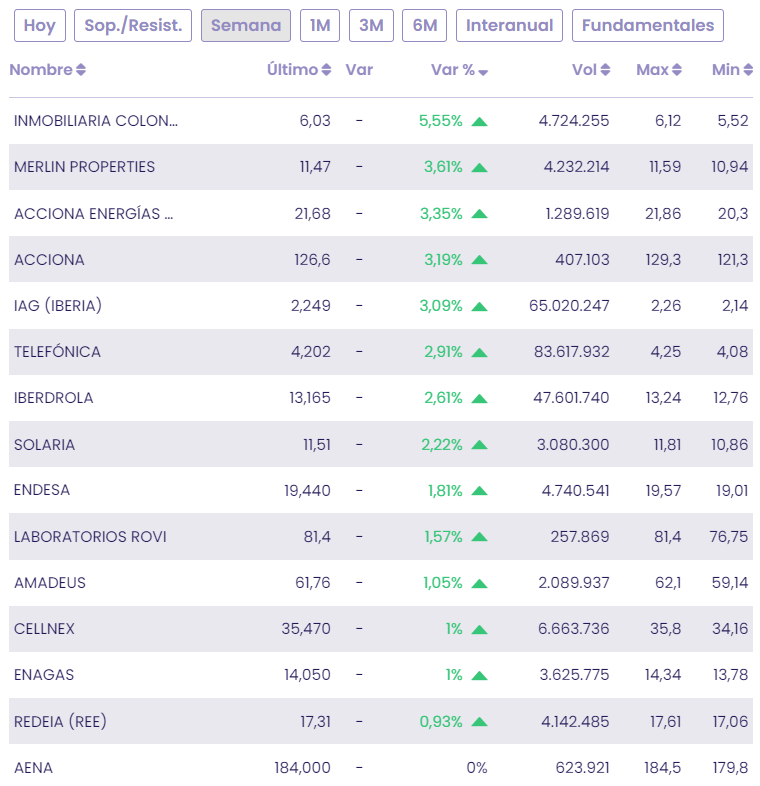
Task: Sort by volume using Vol arrows
Action: click(x=605, y=70)
